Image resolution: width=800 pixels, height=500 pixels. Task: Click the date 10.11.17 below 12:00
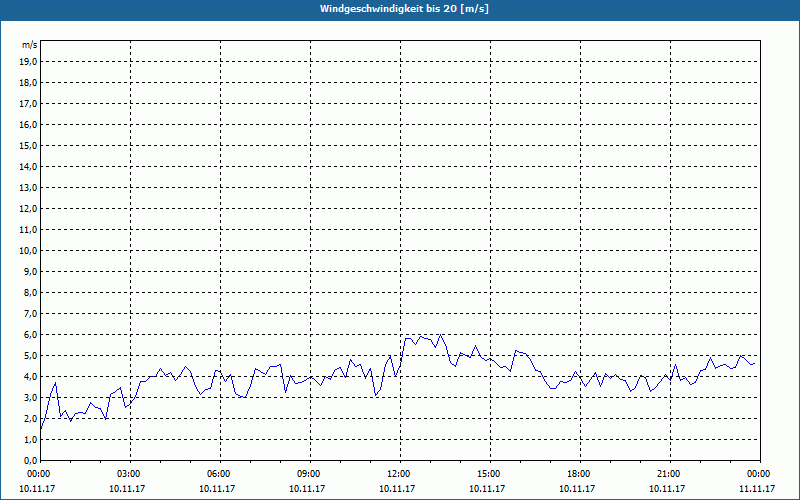click(x=397, y=488)
